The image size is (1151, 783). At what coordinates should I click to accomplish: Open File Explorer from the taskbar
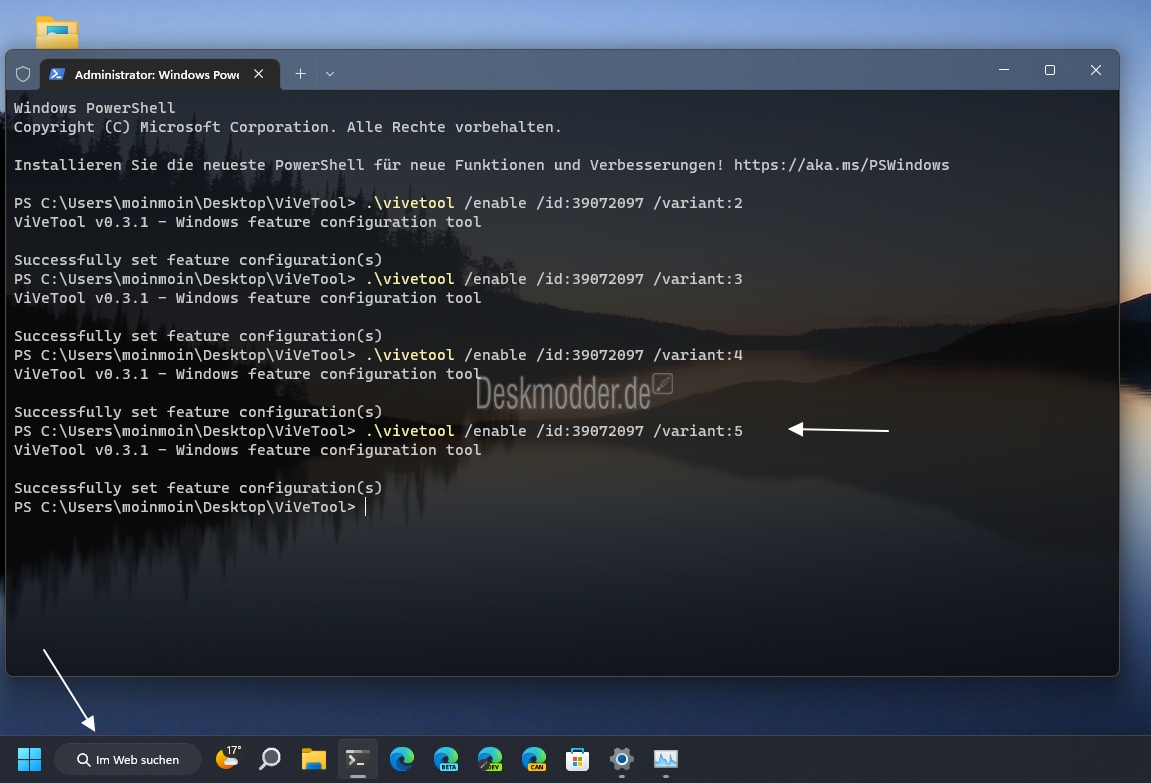click(313, 759)
